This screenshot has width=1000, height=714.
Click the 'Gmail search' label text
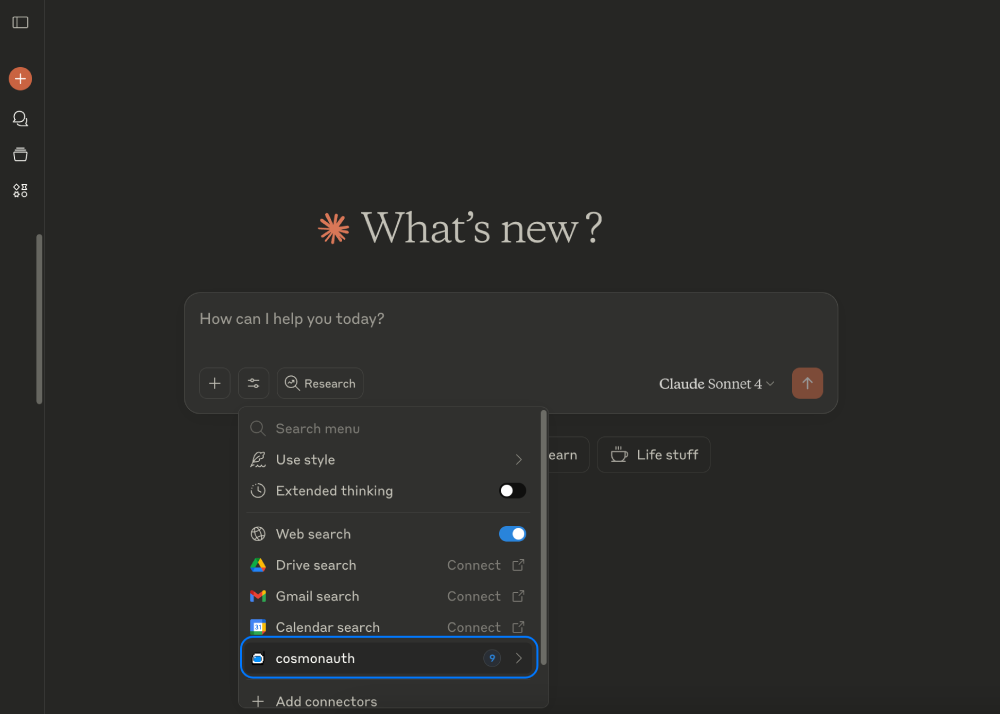click(317, 596)
